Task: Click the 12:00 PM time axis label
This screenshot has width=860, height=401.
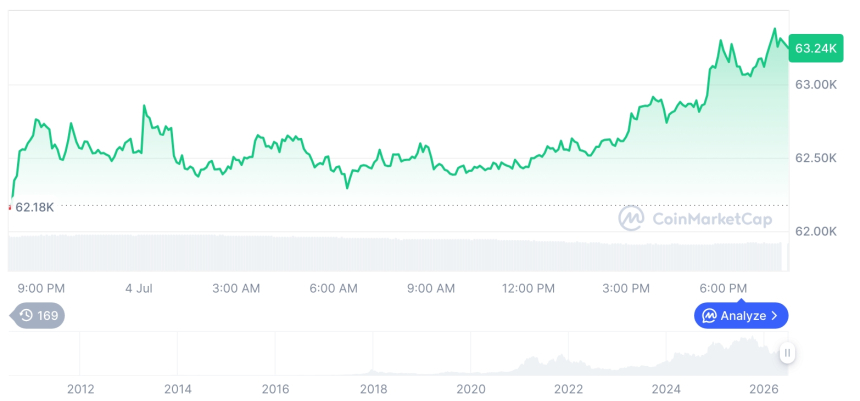Action: click(x=528, y=289)
